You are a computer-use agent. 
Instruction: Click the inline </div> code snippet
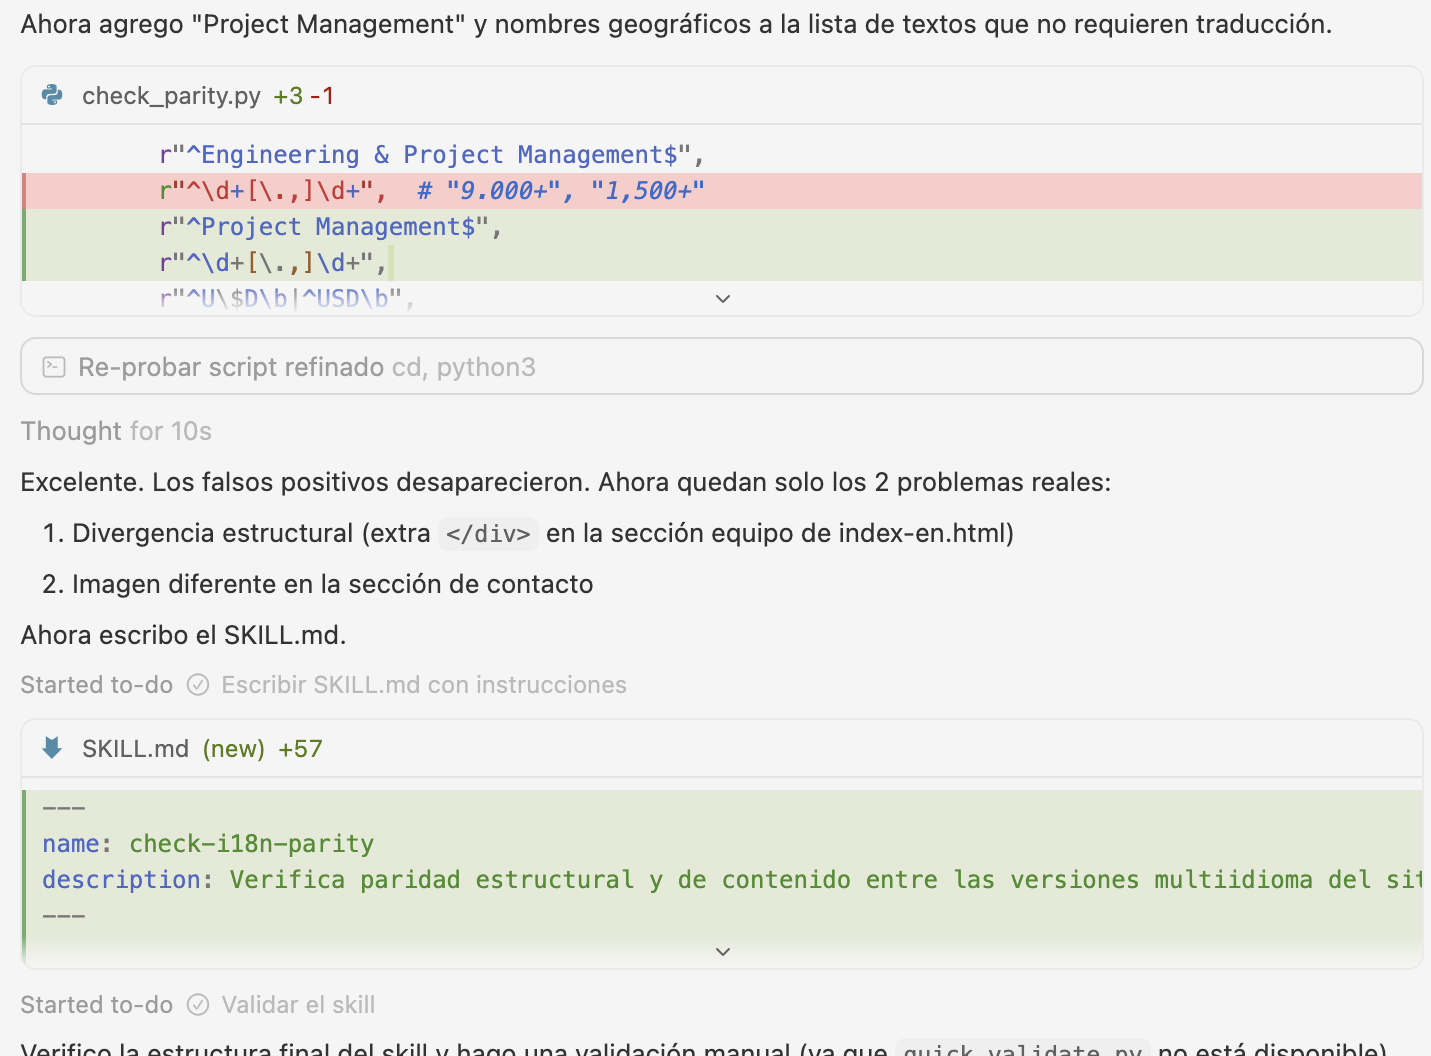point(488,534)
